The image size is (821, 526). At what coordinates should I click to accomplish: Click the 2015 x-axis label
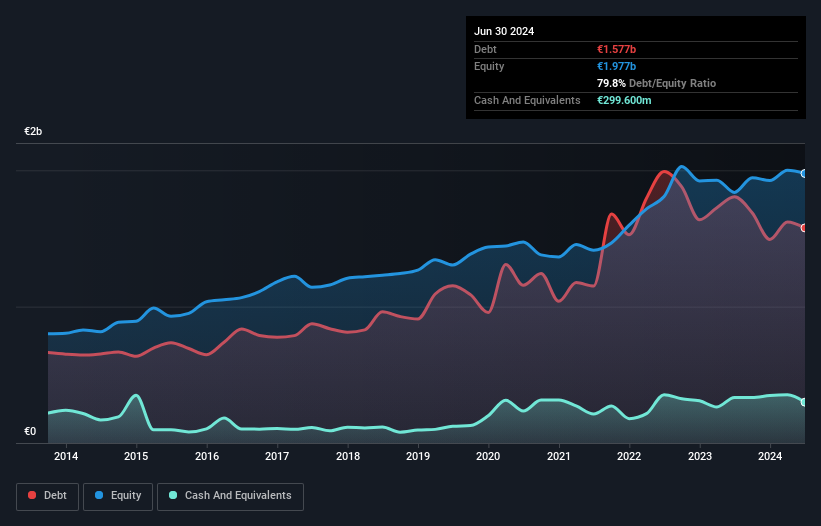point(136,456)
